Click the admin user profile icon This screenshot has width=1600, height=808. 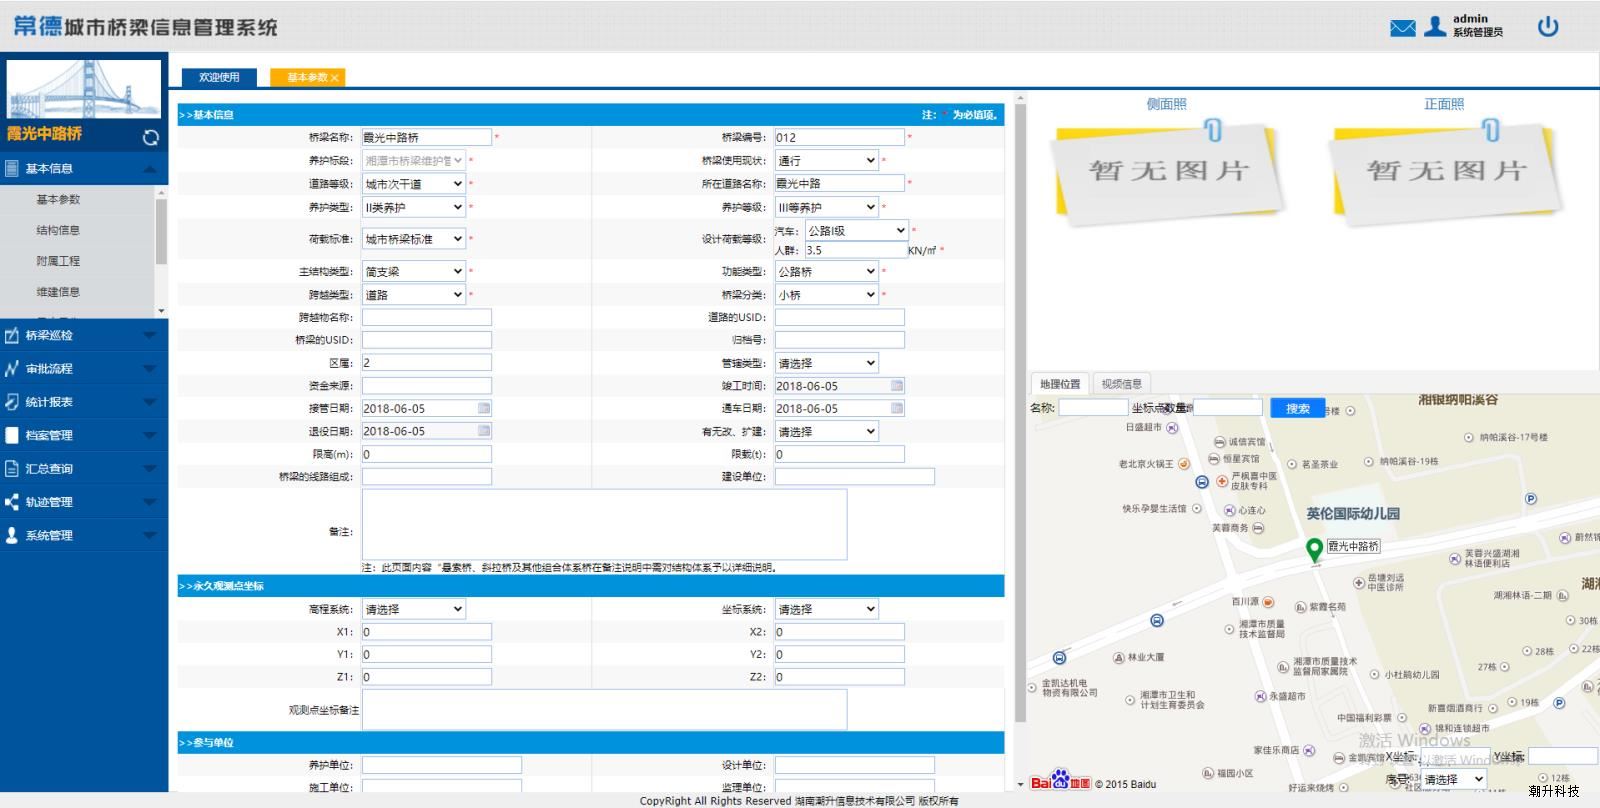click(x=1435, y=26)
